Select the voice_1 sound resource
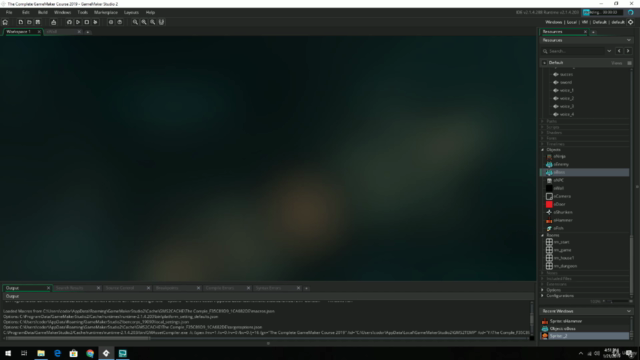The image size is (640, 360). coord(567,90)
